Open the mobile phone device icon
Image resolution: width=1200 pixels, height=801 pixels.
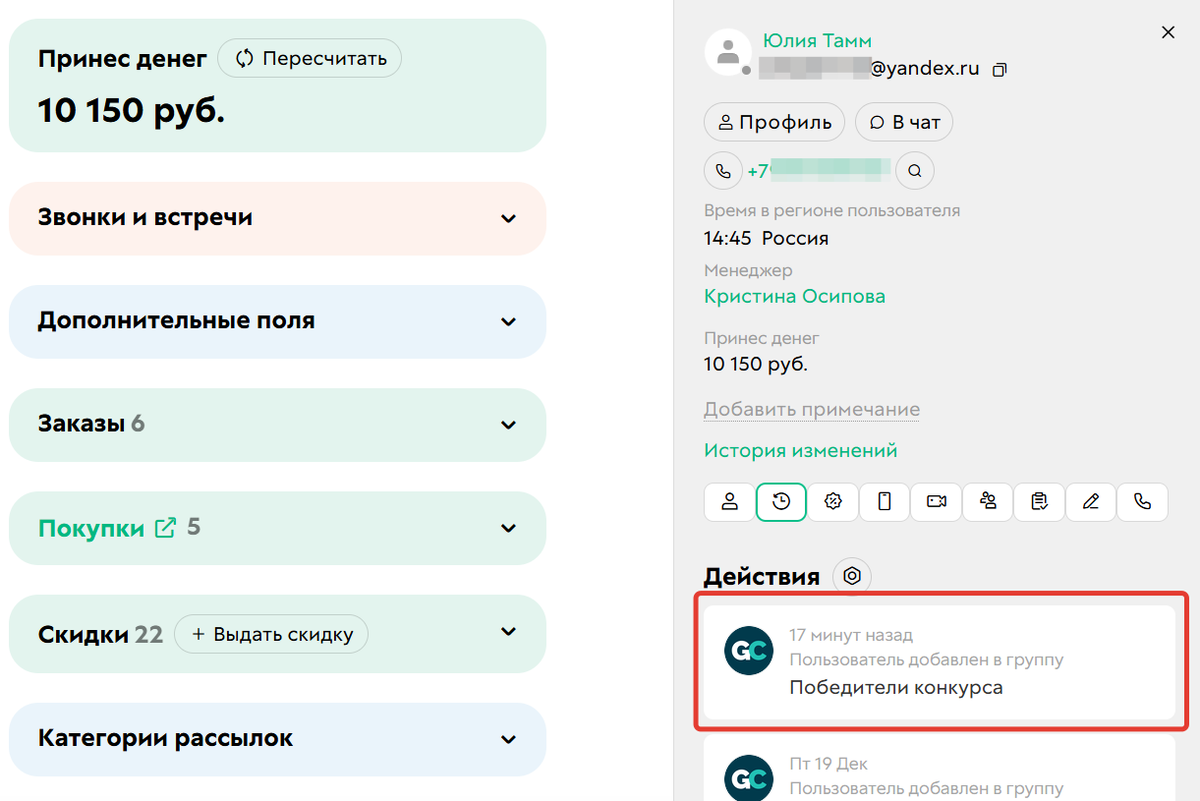pos(885,502)
